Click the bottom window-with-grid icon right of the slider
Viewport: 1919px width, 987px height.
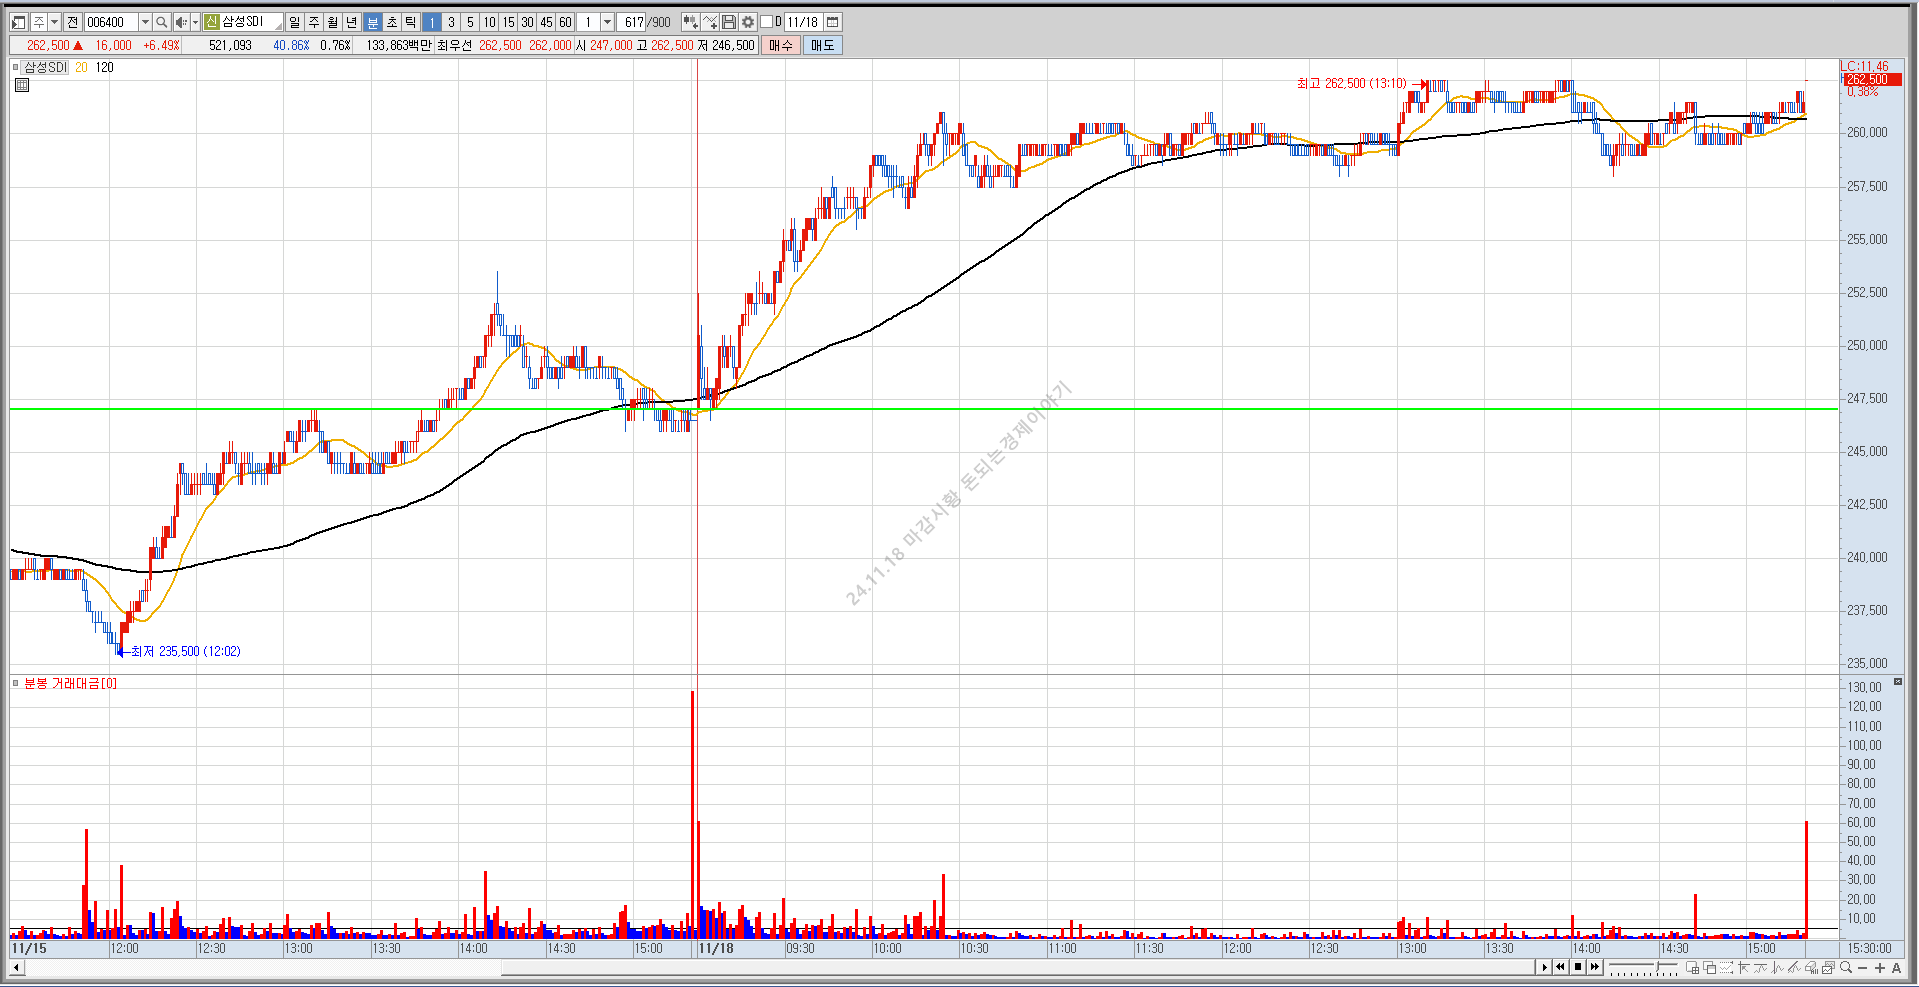pos(1693,967)
